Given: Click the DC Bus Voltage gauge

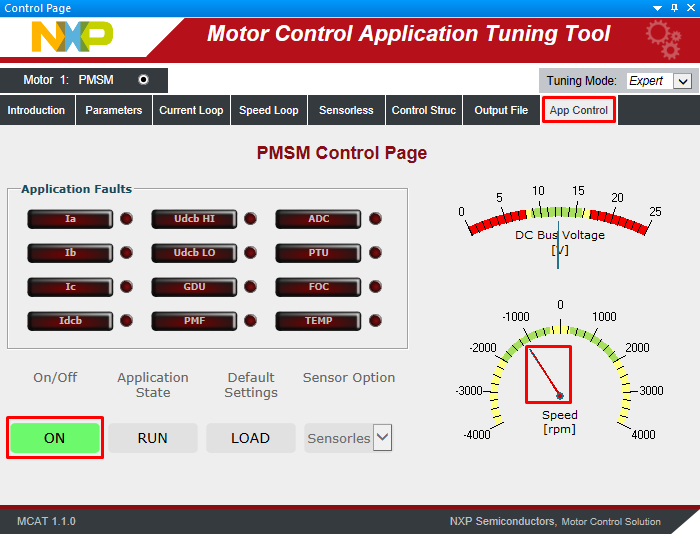Looking at the screenshot, I should coord(559,225).
